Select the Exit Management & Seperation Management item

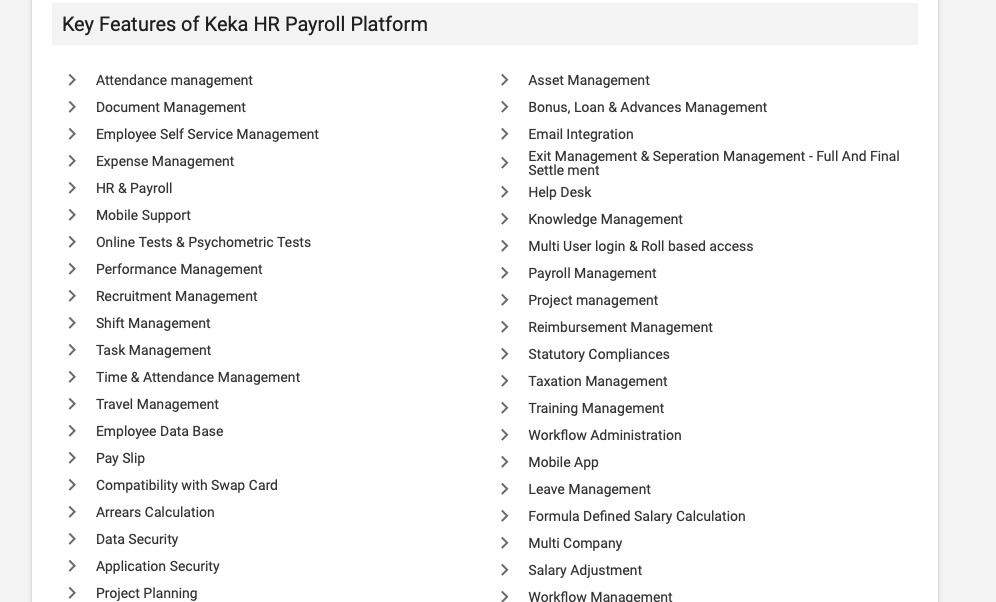(x=713, y=163)
